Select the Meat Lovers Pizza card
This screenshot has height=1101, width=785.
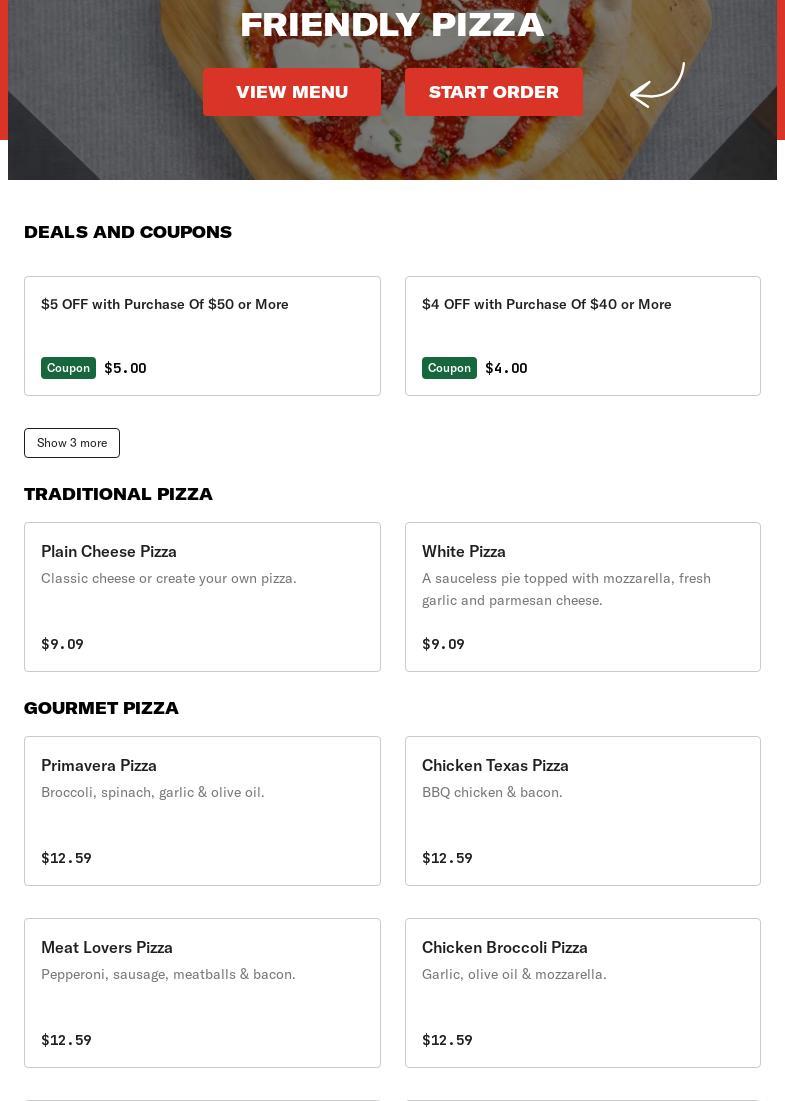tap(202, 993)
